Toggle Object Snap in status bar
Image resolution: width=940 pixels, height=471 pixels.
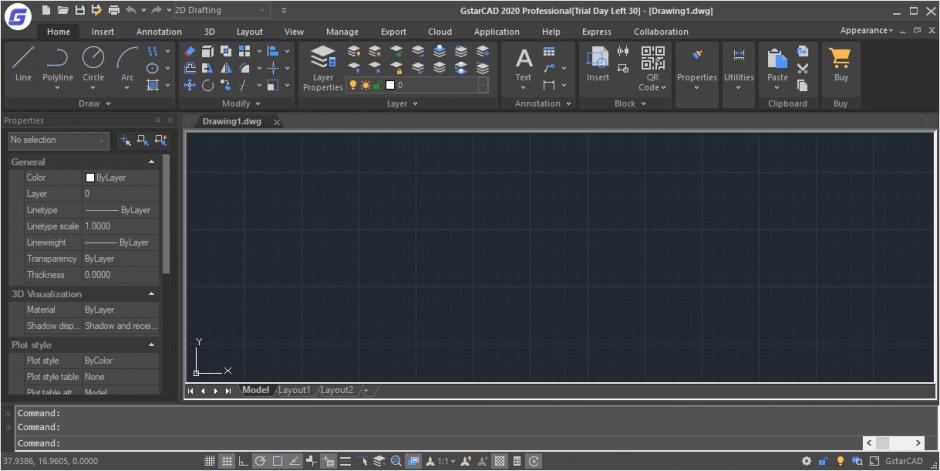[277, 461]
